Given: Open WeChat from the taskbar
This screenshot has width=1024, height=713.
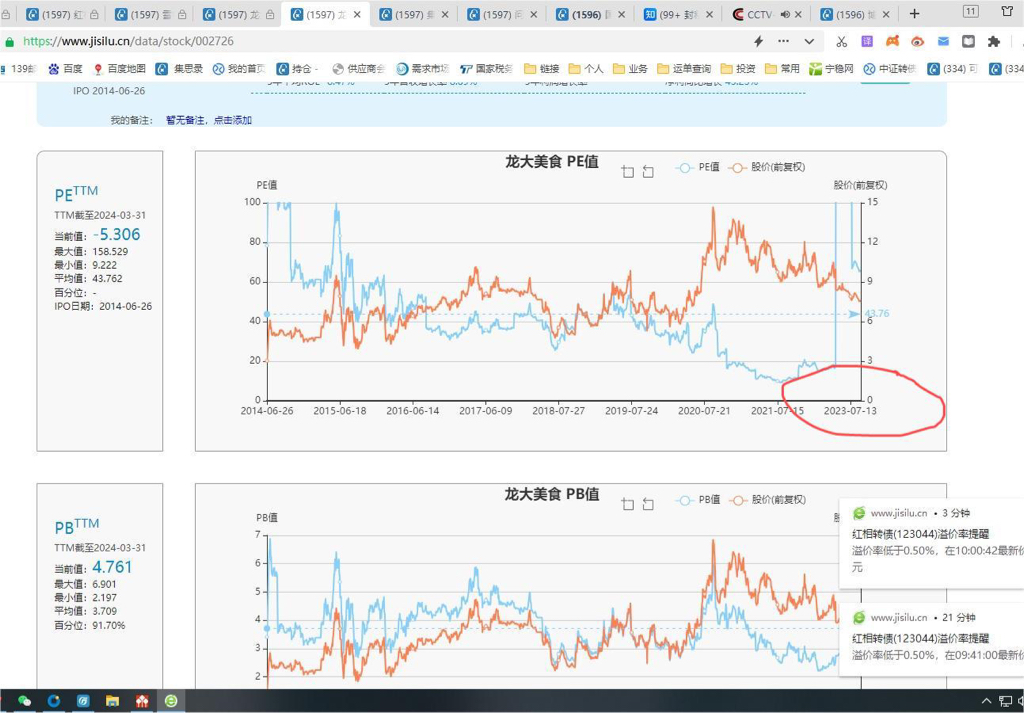Looking at the screenshot, I should coord(24,701).
